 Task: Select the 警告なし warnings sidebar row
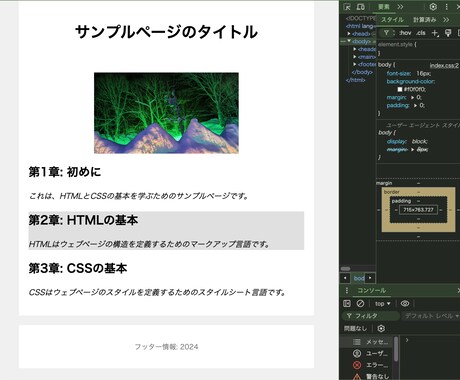click(367, 376)
